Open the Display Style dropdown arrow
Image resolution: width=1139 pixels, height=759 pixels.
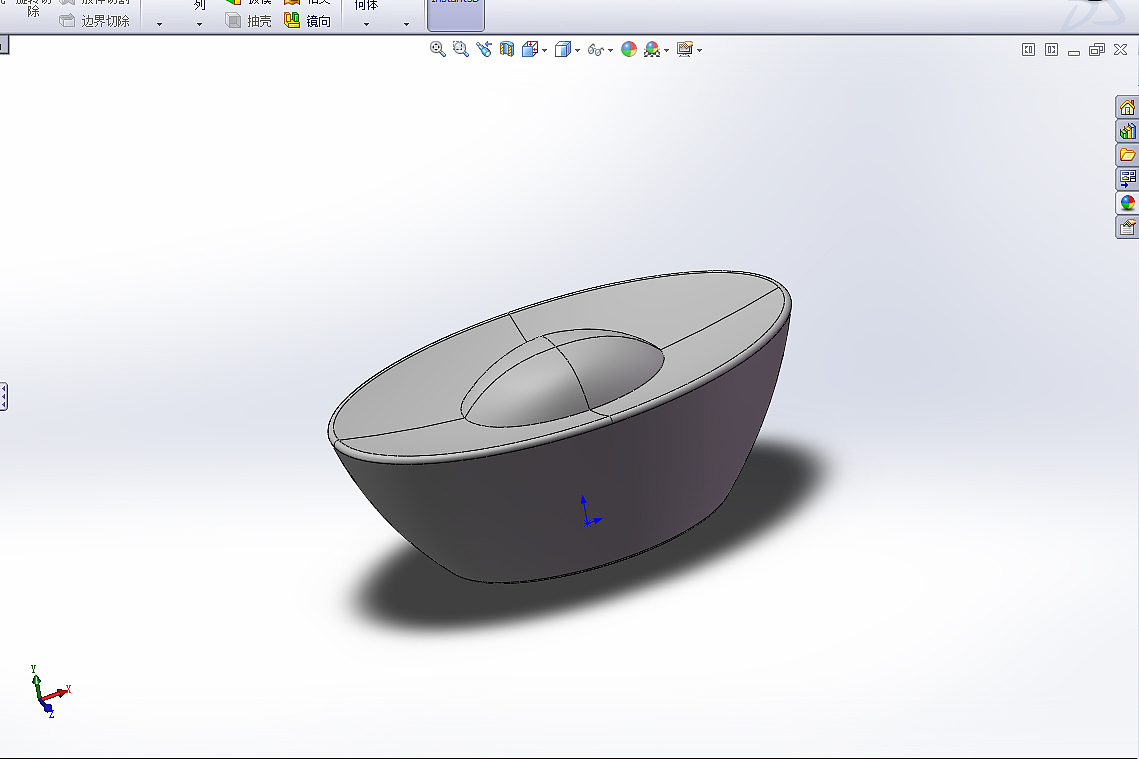[x=577, y=50]
